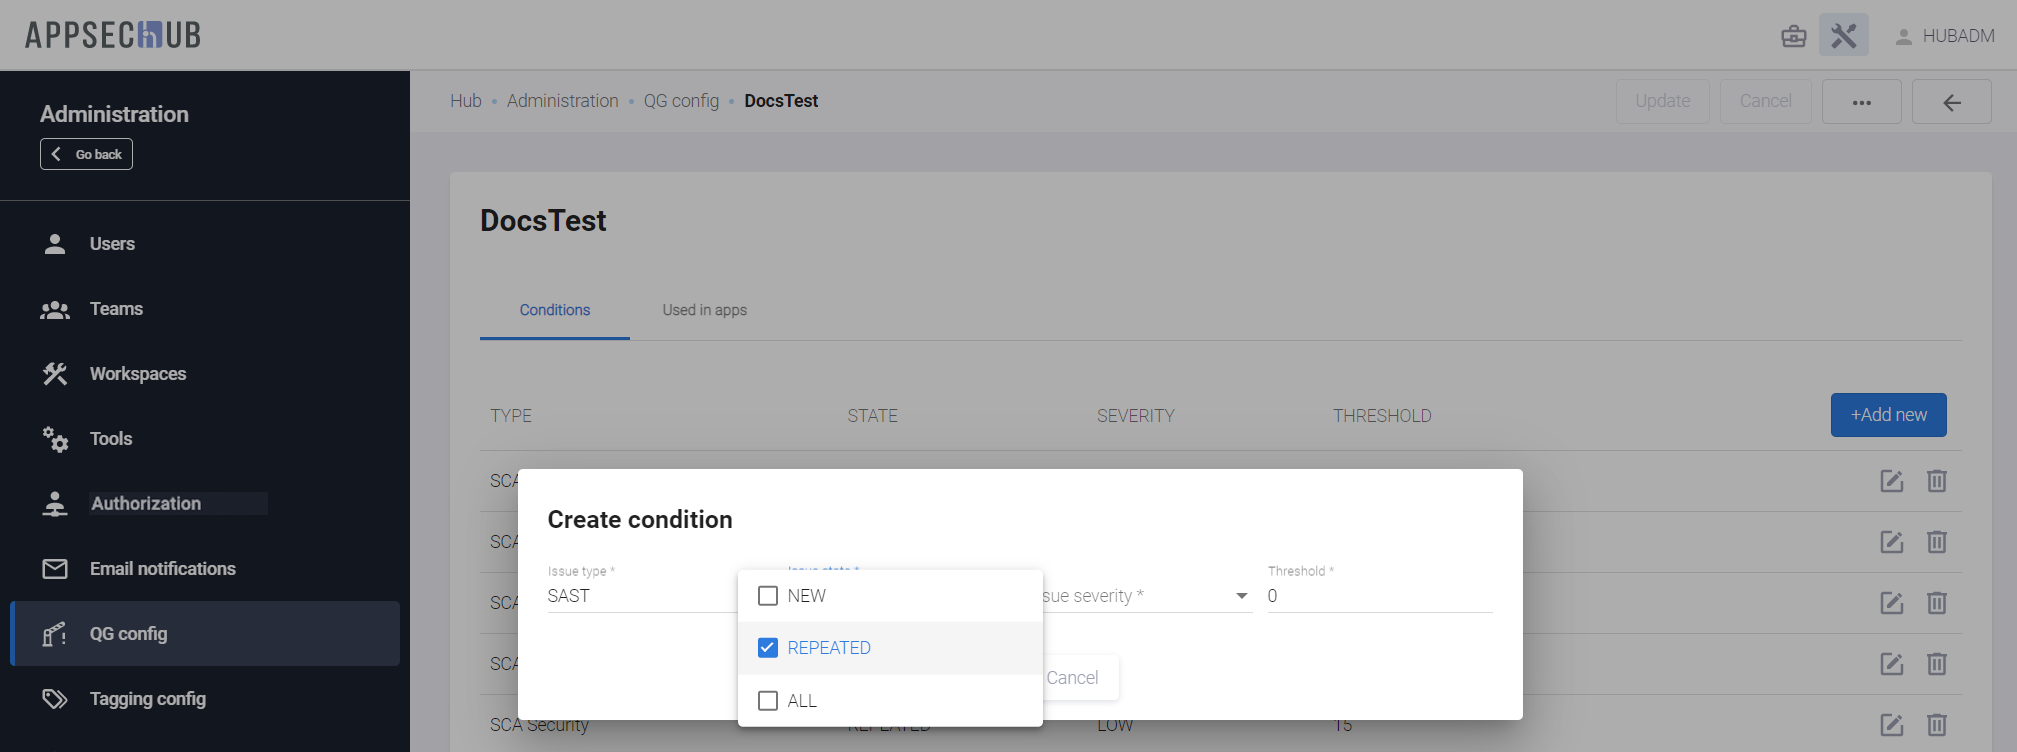Open the three-dots more options menu
This screenshot has height=752, width=2017.
(1861, 102)
